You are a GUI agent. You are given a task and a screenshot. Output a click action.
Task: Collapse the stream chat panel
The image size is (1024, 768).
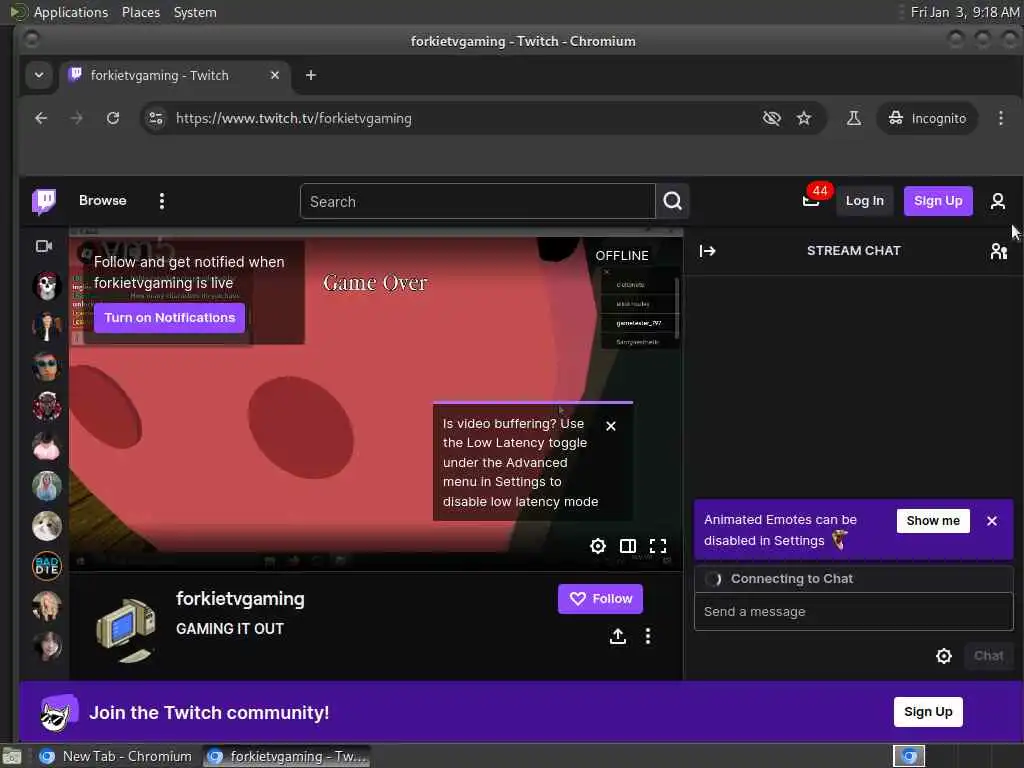[x=707, y=251]
